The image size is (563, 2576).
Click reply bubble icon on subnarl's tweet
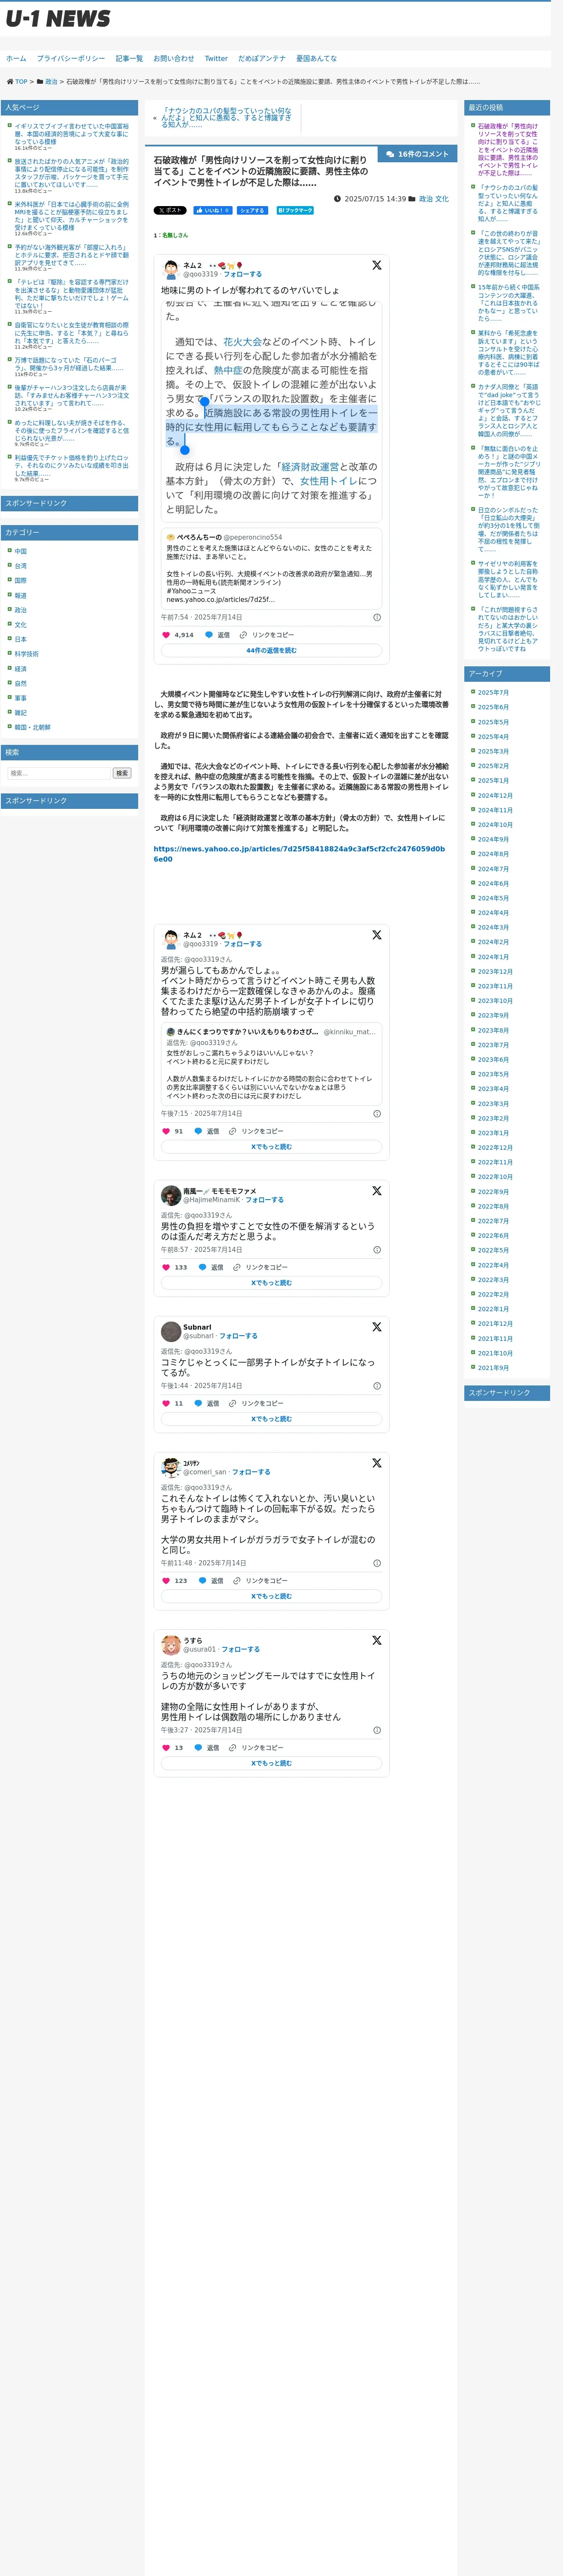coord(198,1403)
